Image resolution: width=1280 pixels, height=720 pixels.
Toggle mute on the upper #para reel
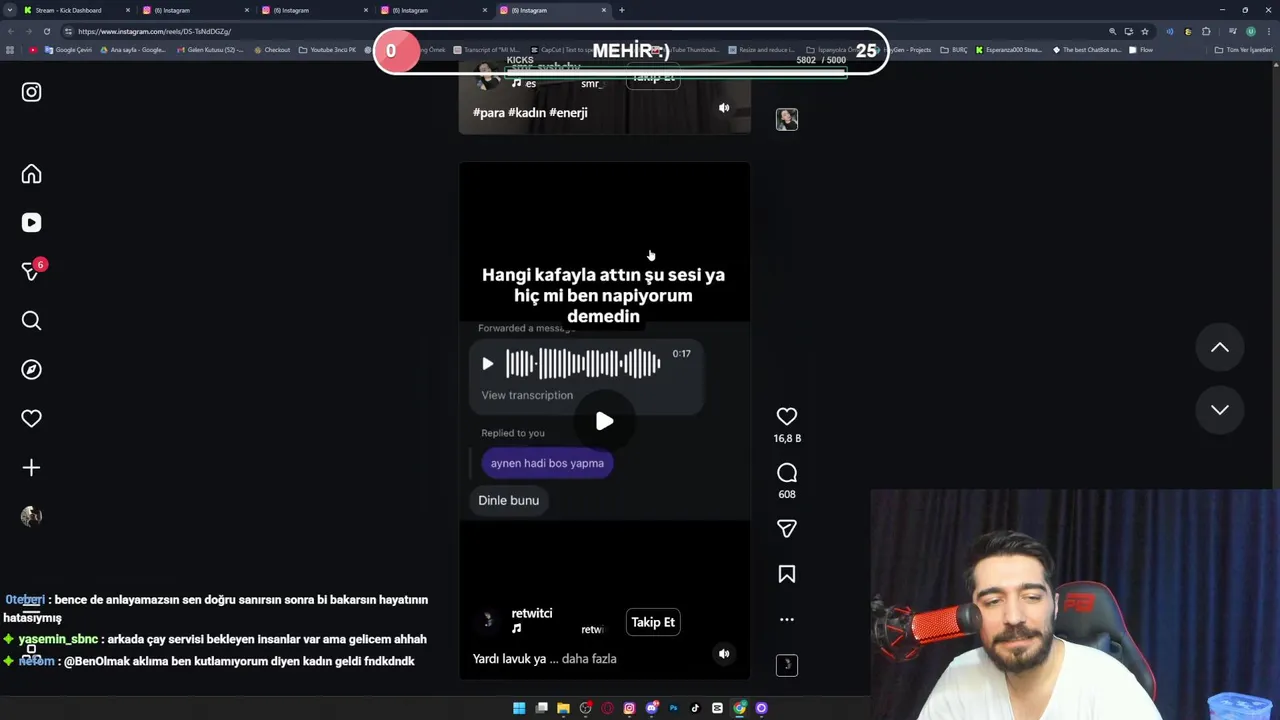(724, 108)
